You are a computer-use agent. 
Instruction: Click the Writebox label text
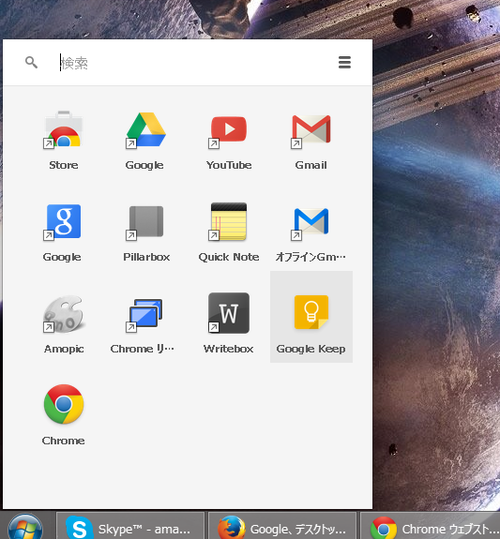tap(228, 349)
